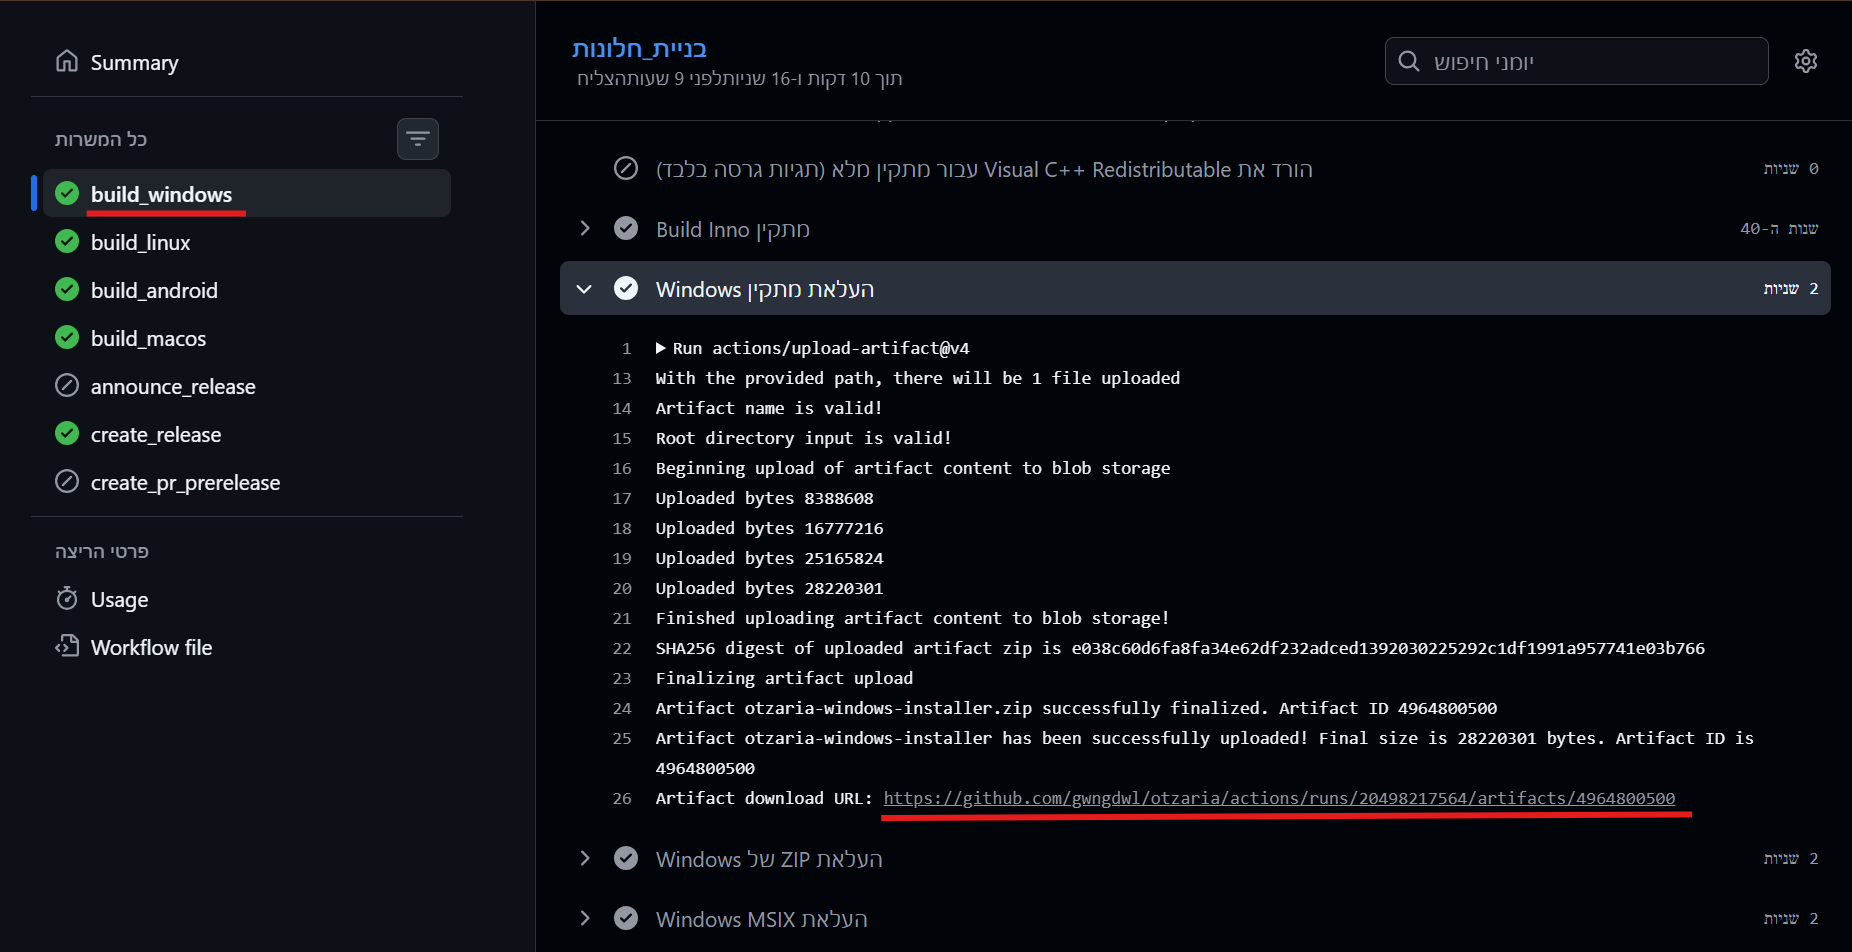This screenshot has height=952, width=1852.
Task: Click the filter jobs icon button
Action: point(417,139)
